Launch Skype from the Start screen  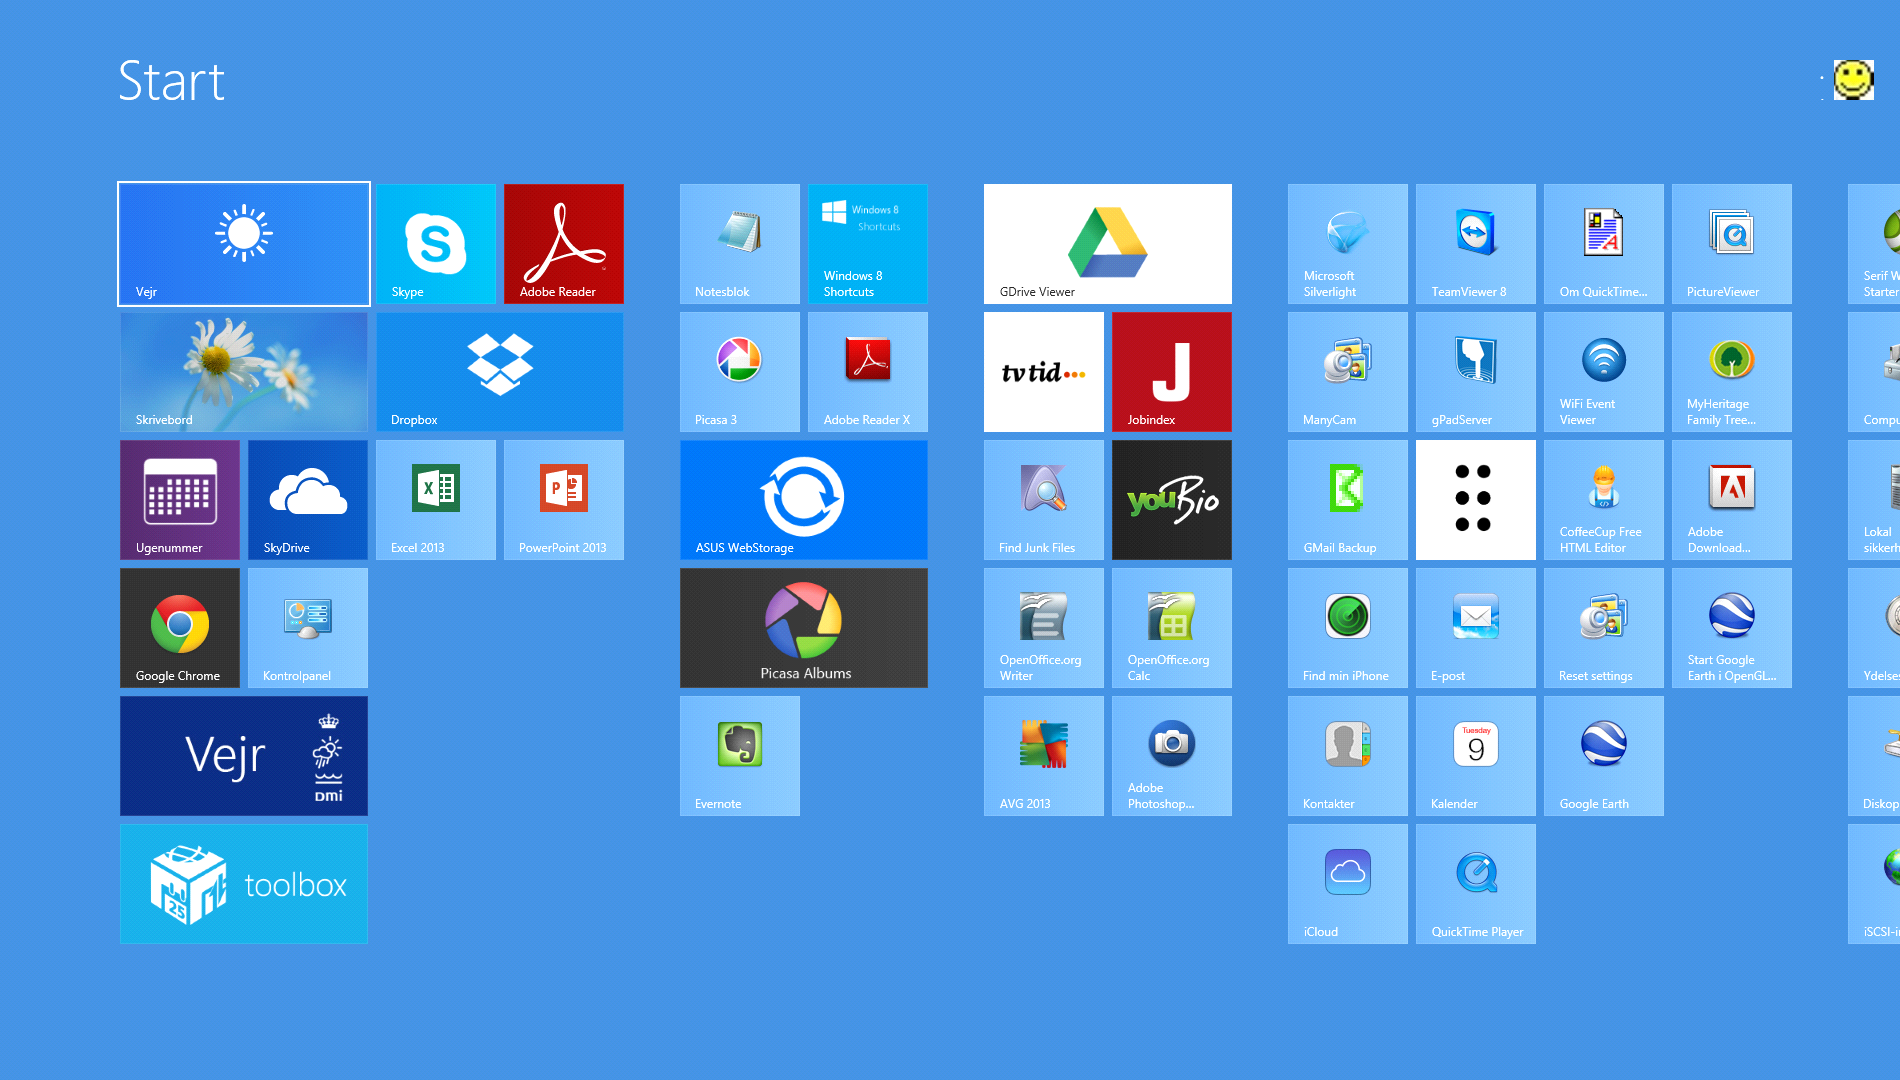[x=436, y=244]
